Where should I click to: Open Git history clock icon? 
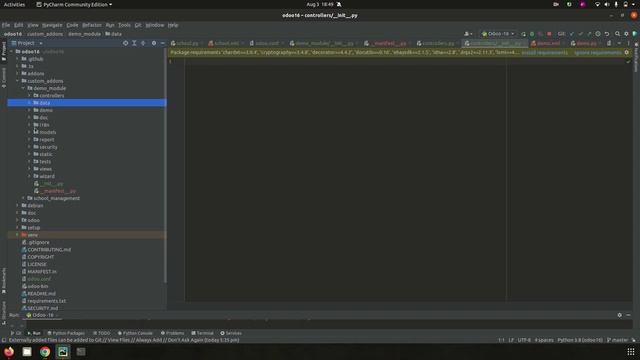pyautogui.click(x=598, y=34)
